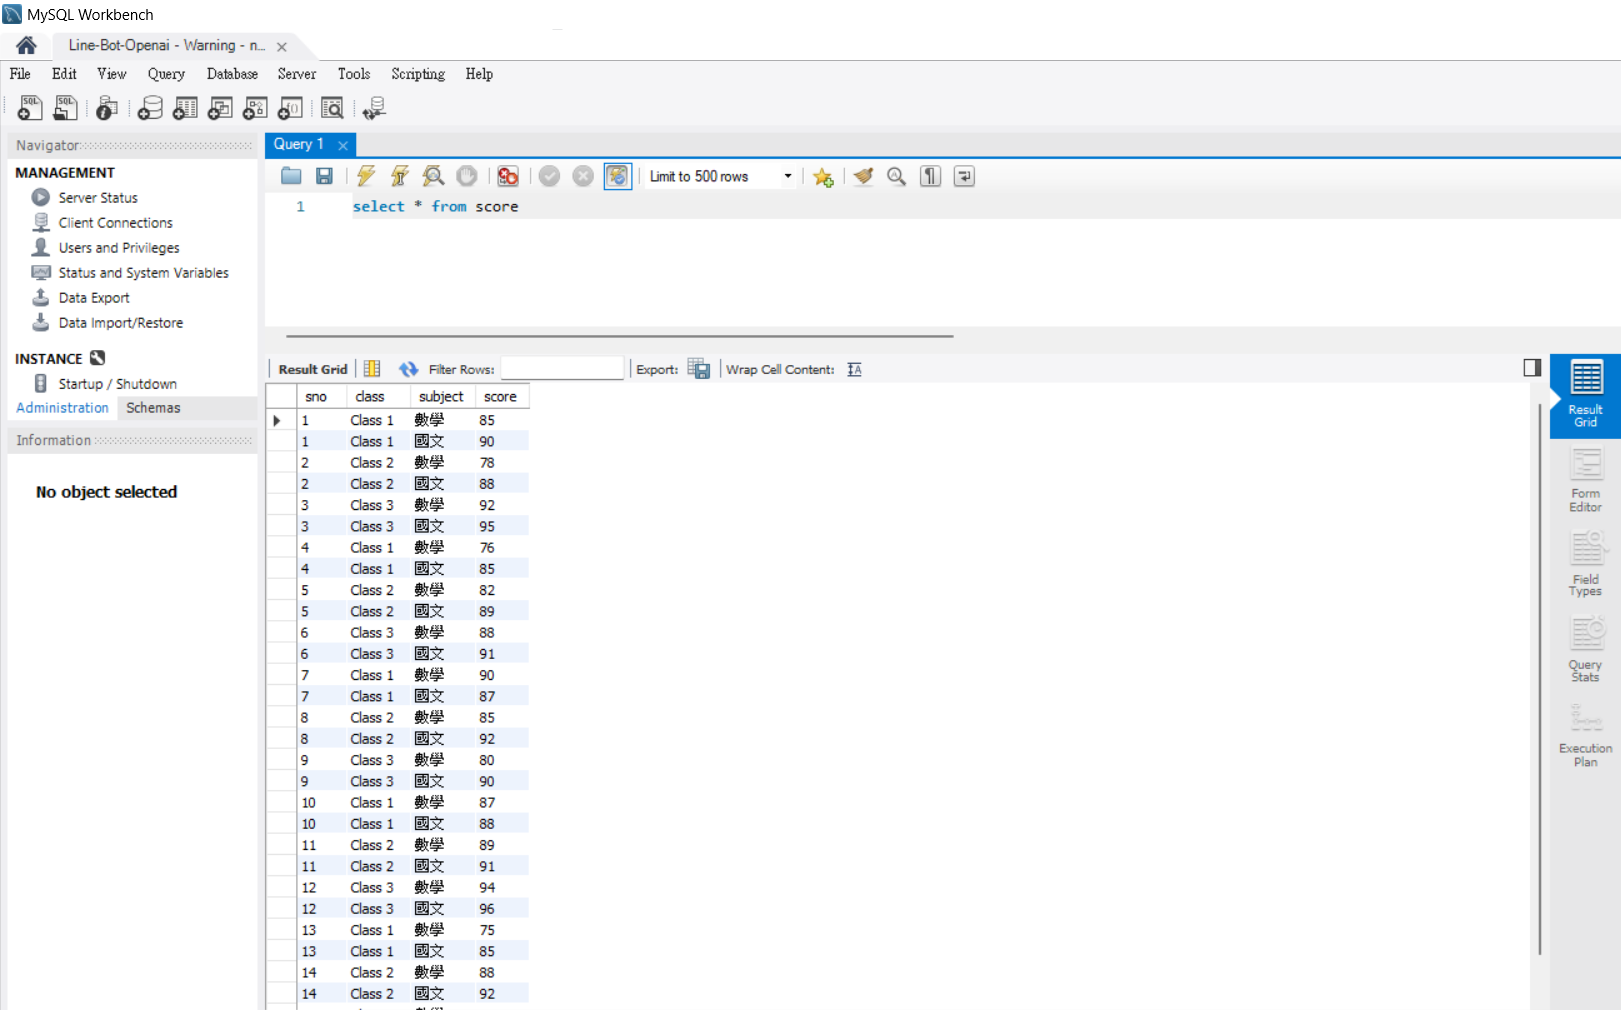Reconnect to DBMS icon

tap(374, 108)
